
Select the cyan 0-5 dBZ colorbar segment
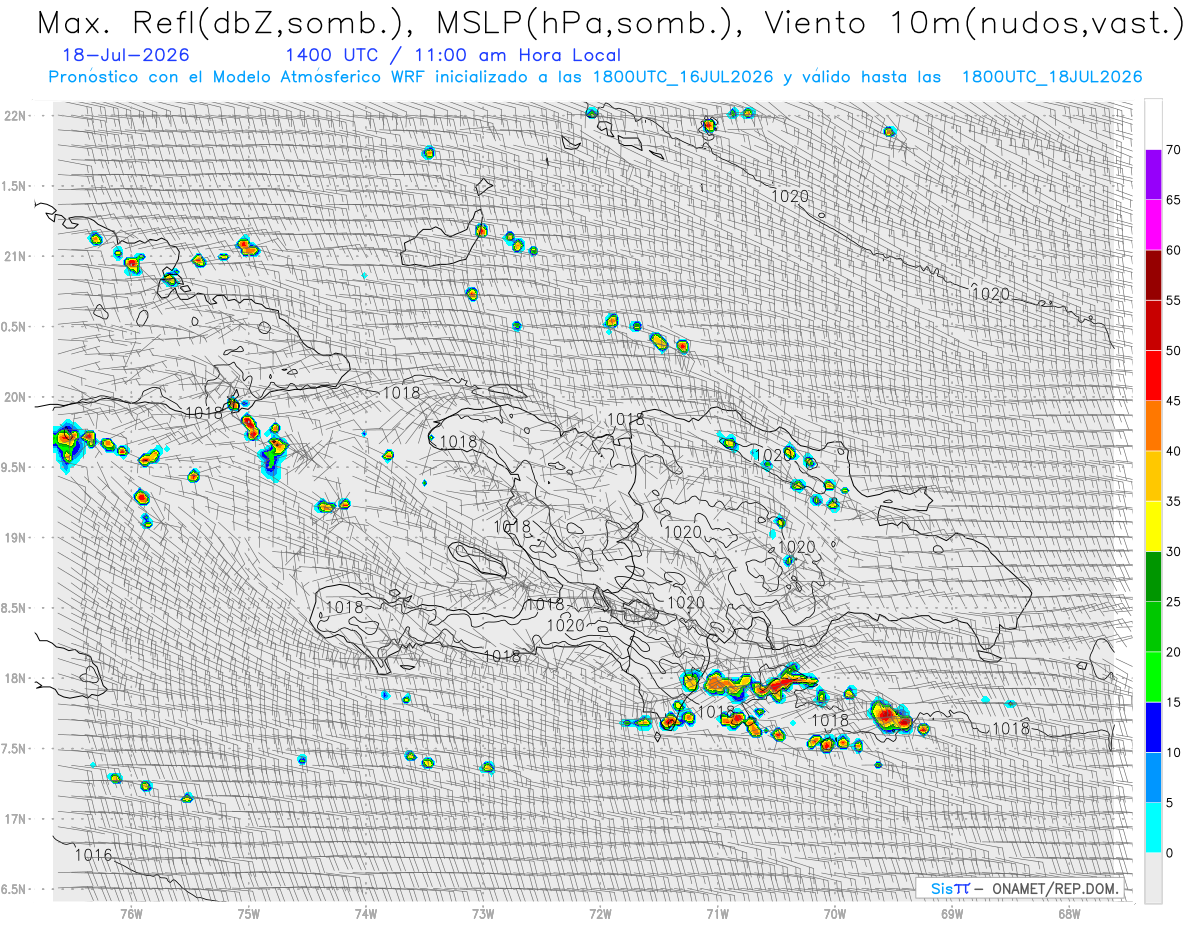click(x=1153, y=827)
